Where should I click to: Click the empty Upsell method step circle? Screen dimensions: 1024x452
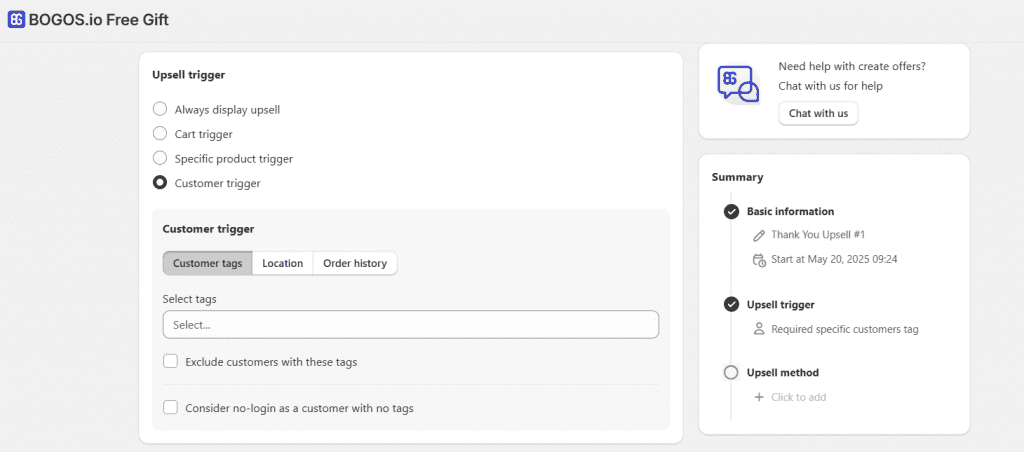pos(731,373)
